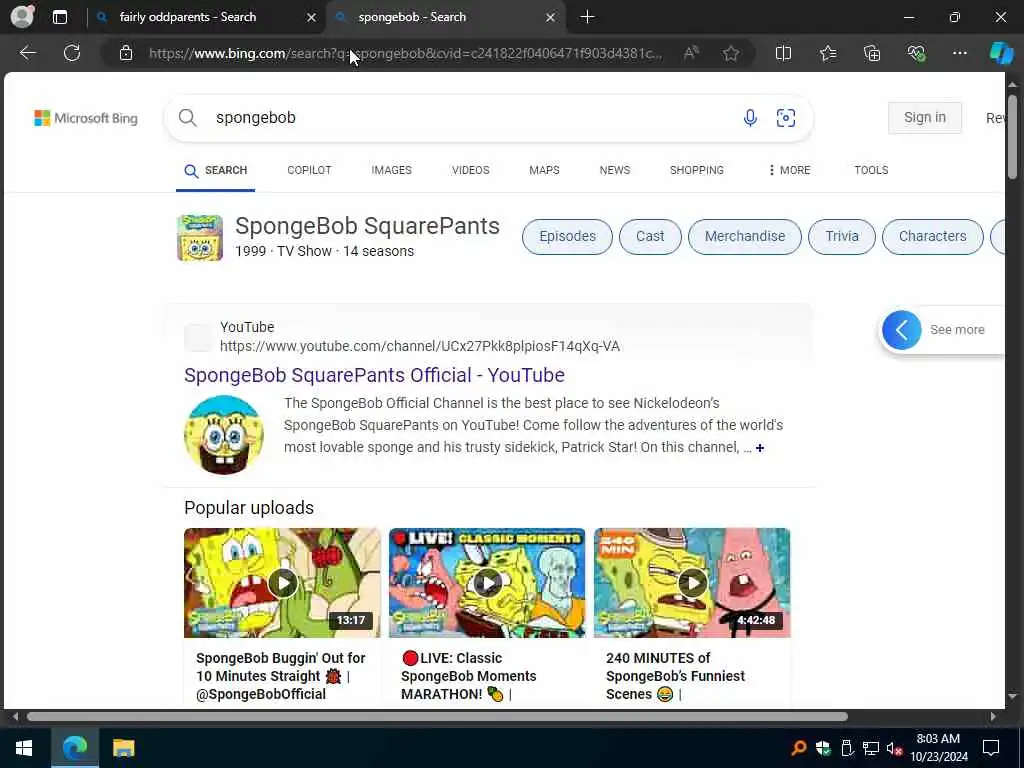Open the NEWS tab

tap(615, 170)
